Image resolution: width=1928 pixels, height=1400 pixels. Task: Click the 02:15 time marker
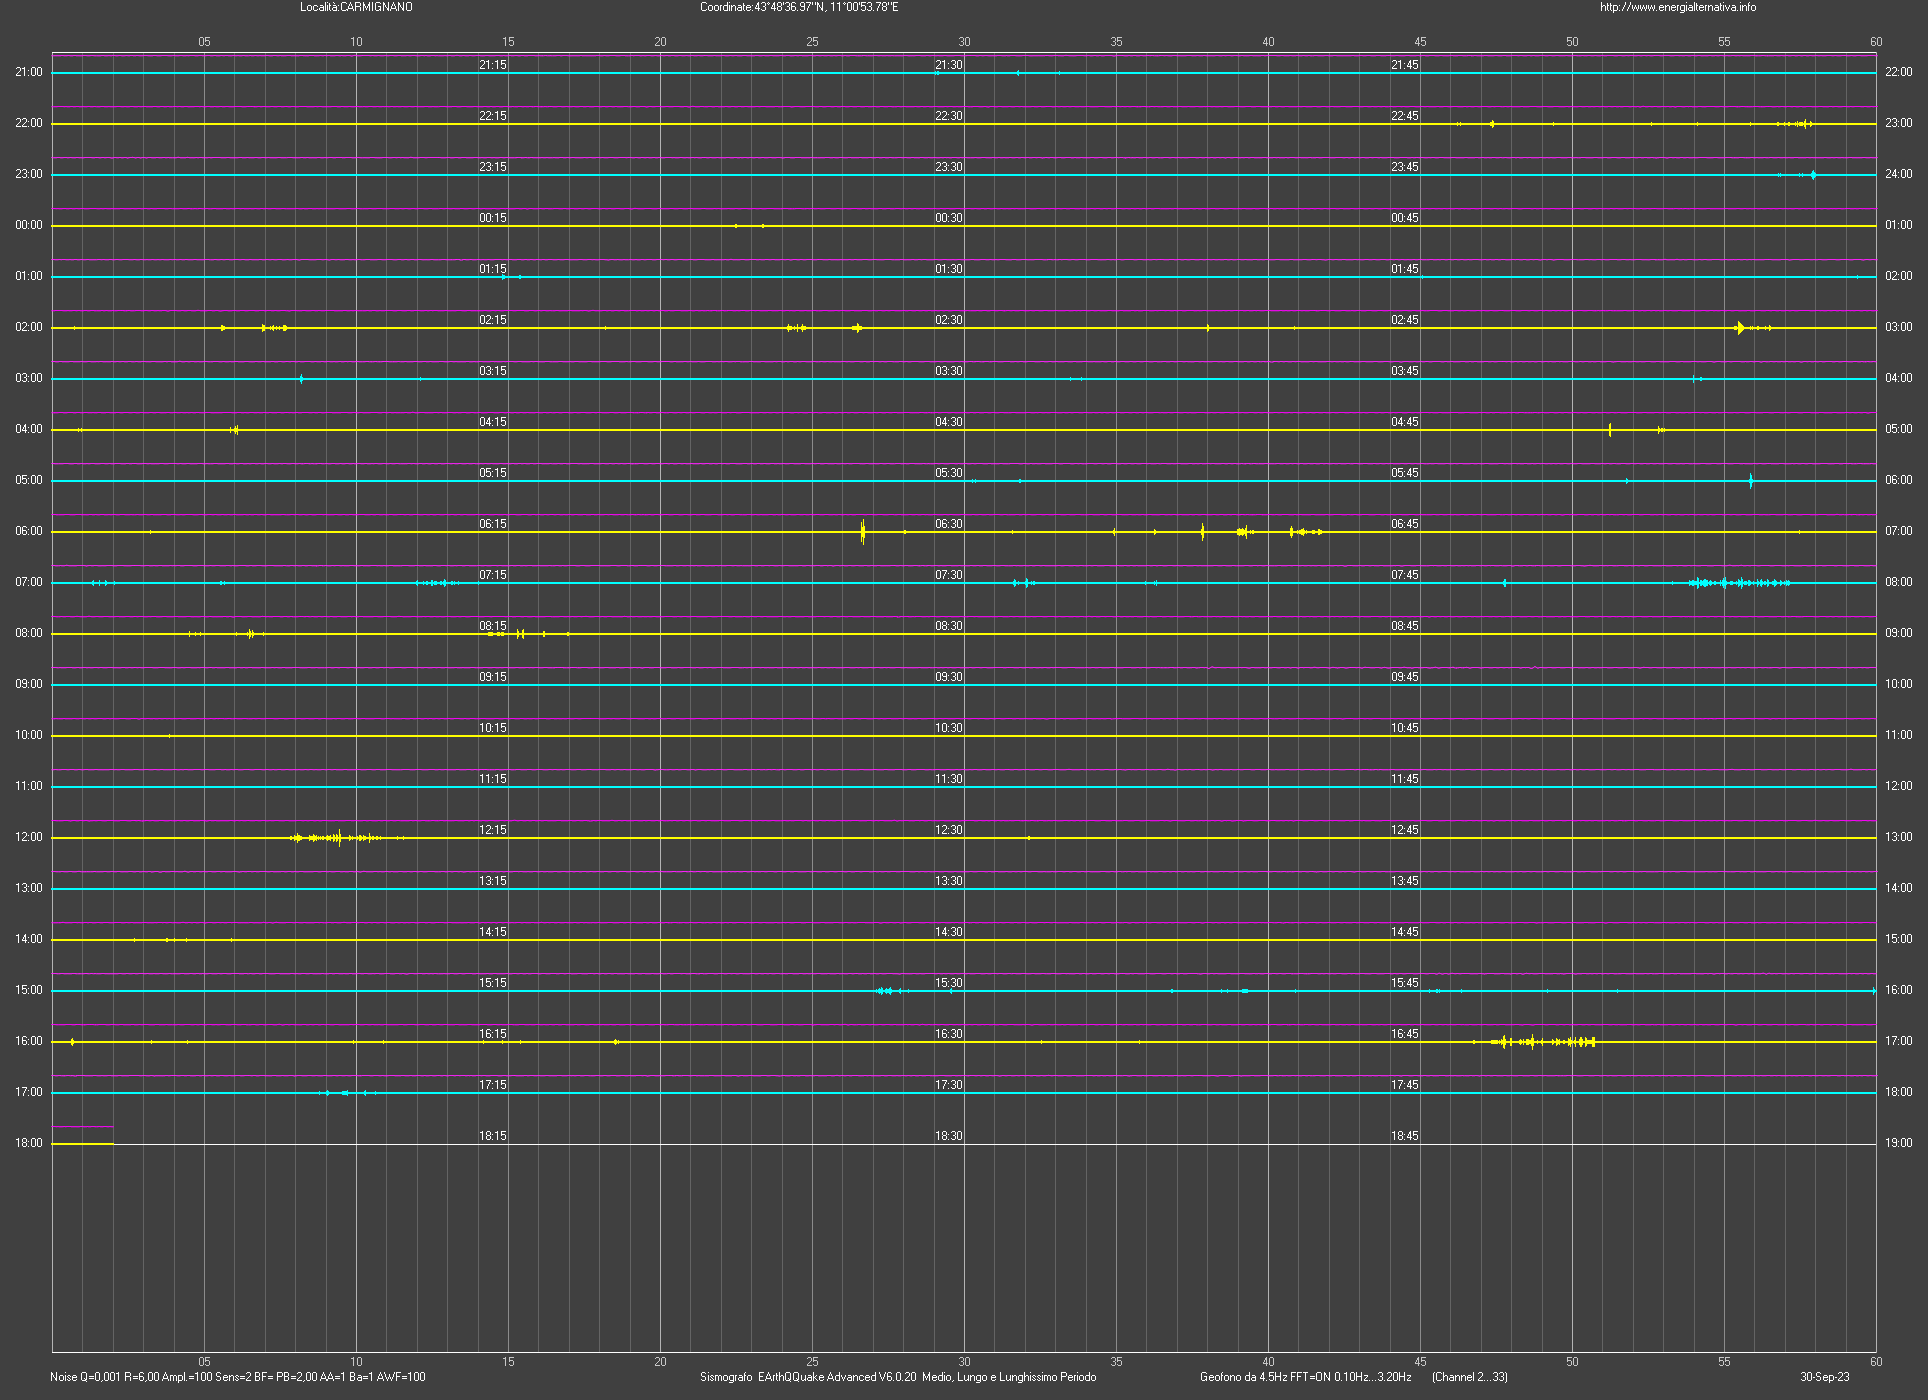click(x=493, y=320)
